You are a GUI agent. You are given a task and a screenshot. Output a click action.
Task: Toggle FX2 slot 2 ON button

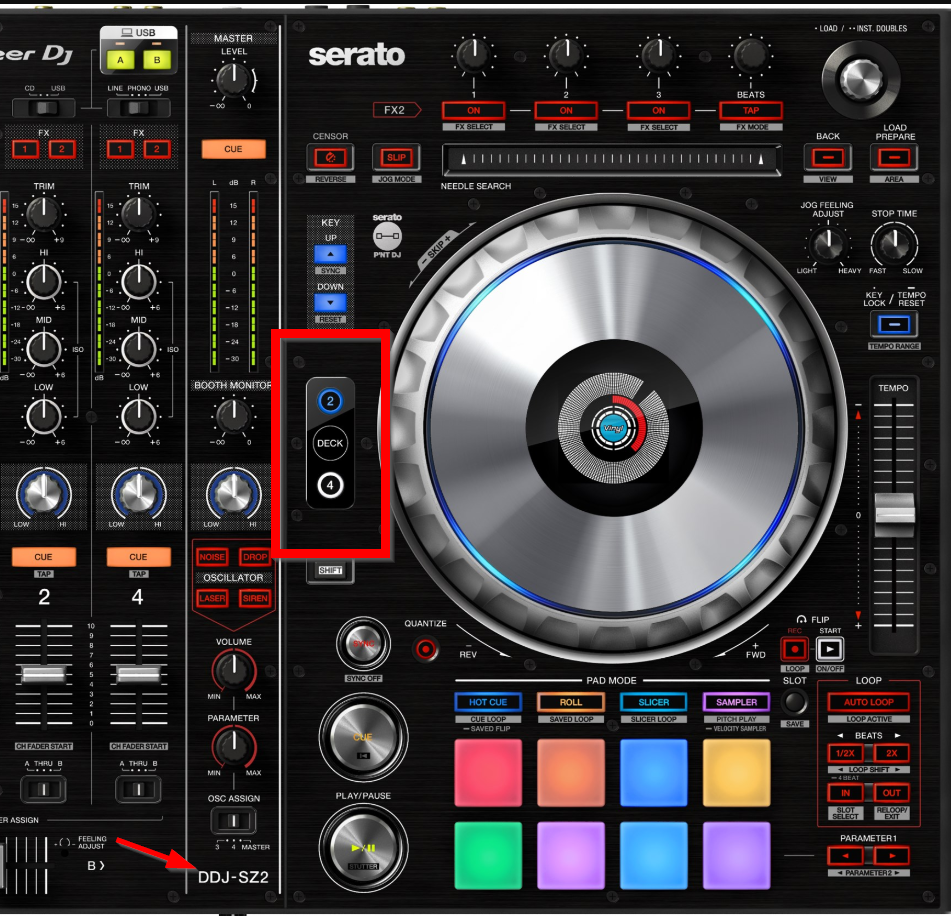coord(566,110)
